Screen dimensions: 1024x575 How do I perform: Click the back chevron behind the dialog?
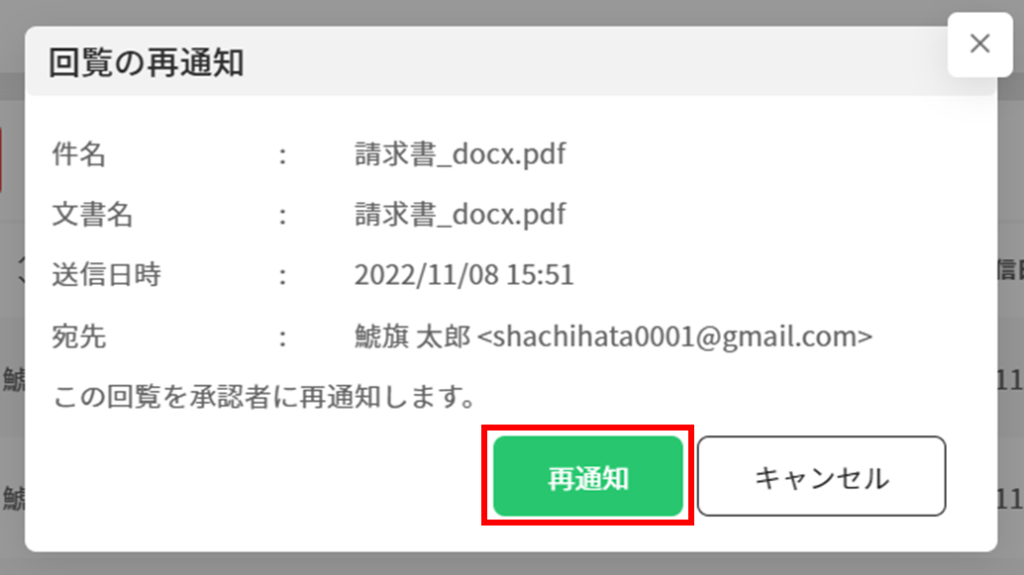coord(21,270)
